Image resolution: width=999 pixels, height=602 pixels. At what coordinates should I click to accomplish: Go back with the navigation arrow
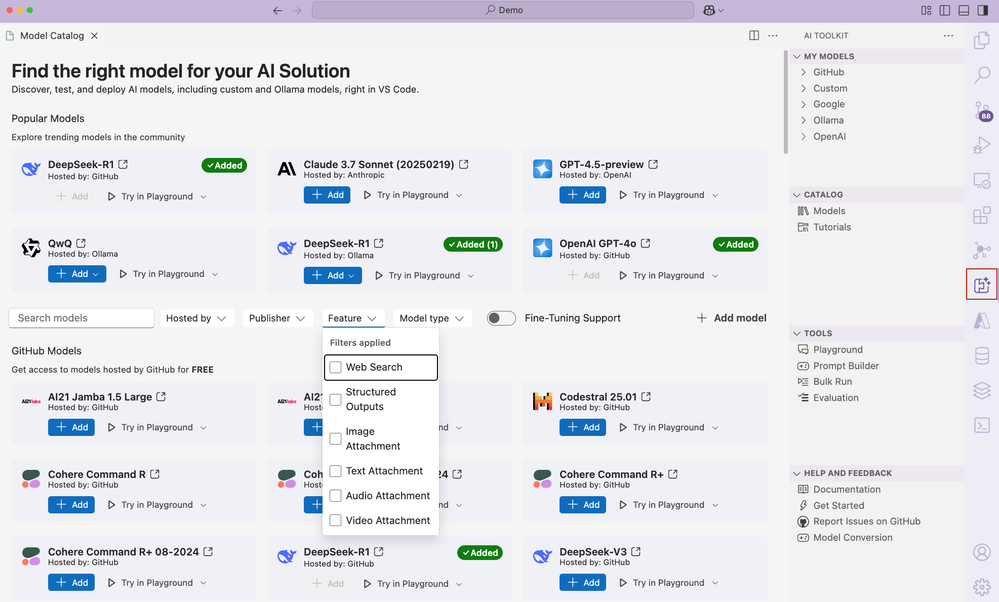click(277, 10)
